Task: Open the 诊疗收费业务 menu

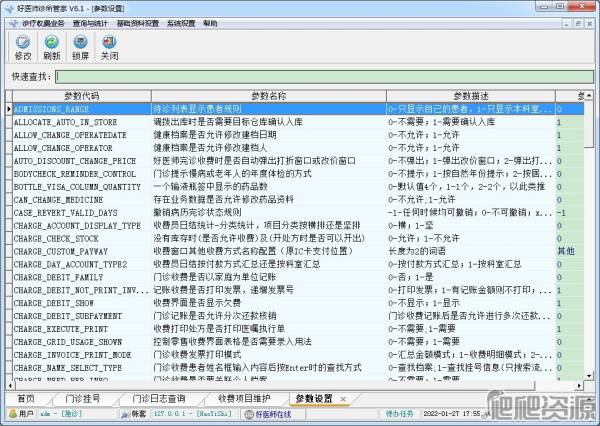Action: (43, 22)
